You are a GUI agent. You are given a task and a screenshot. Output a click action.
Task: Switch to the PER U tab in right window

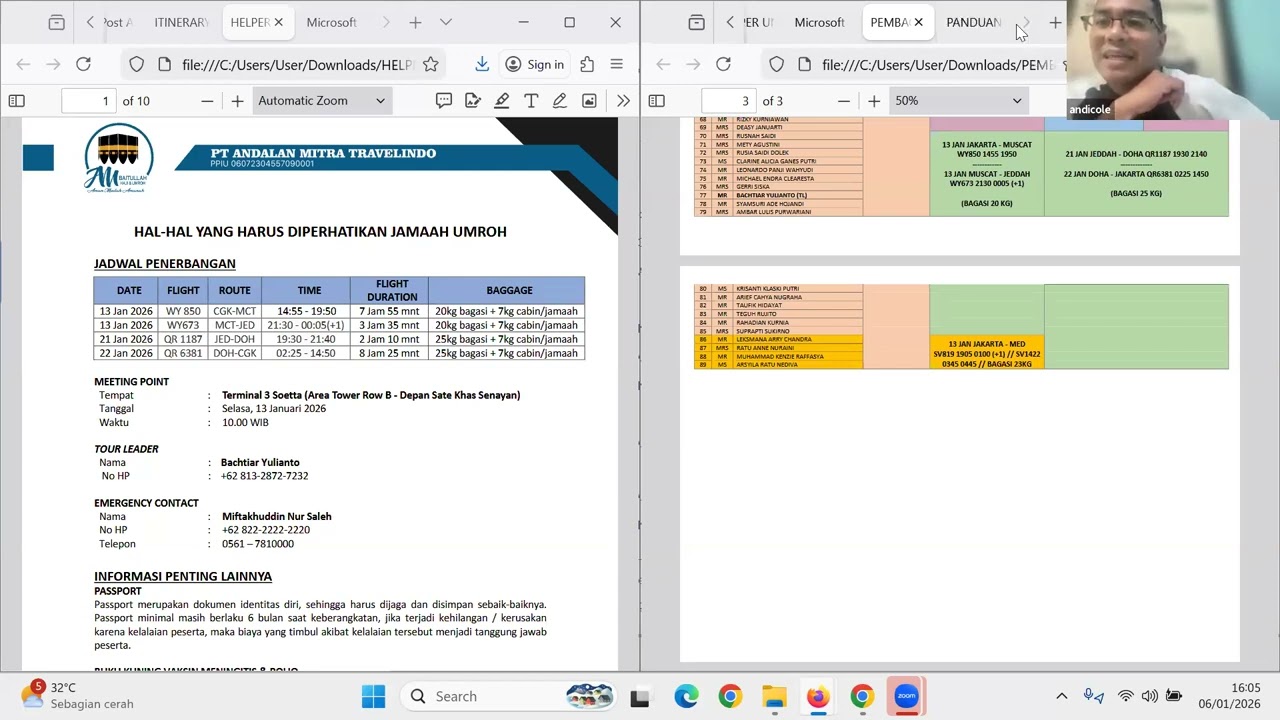[758, 22]
